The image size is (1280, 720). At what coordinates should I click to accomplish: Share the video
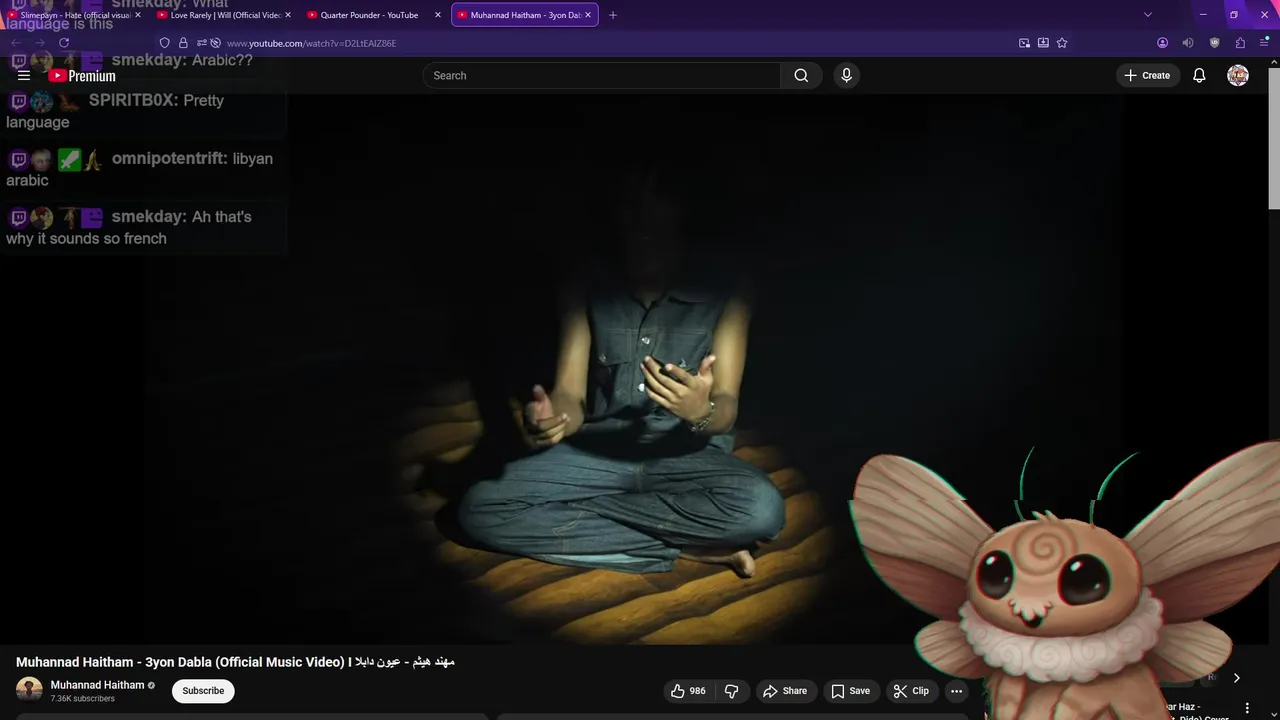pos(785,691)
